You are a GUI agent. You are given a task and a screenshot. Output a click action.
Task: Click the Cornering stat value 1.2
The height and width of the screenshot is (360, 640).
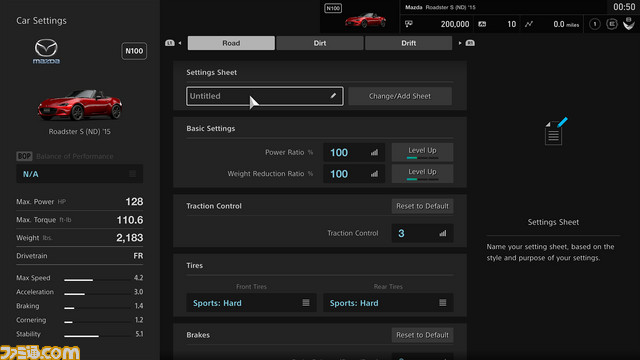coord(139,320)
